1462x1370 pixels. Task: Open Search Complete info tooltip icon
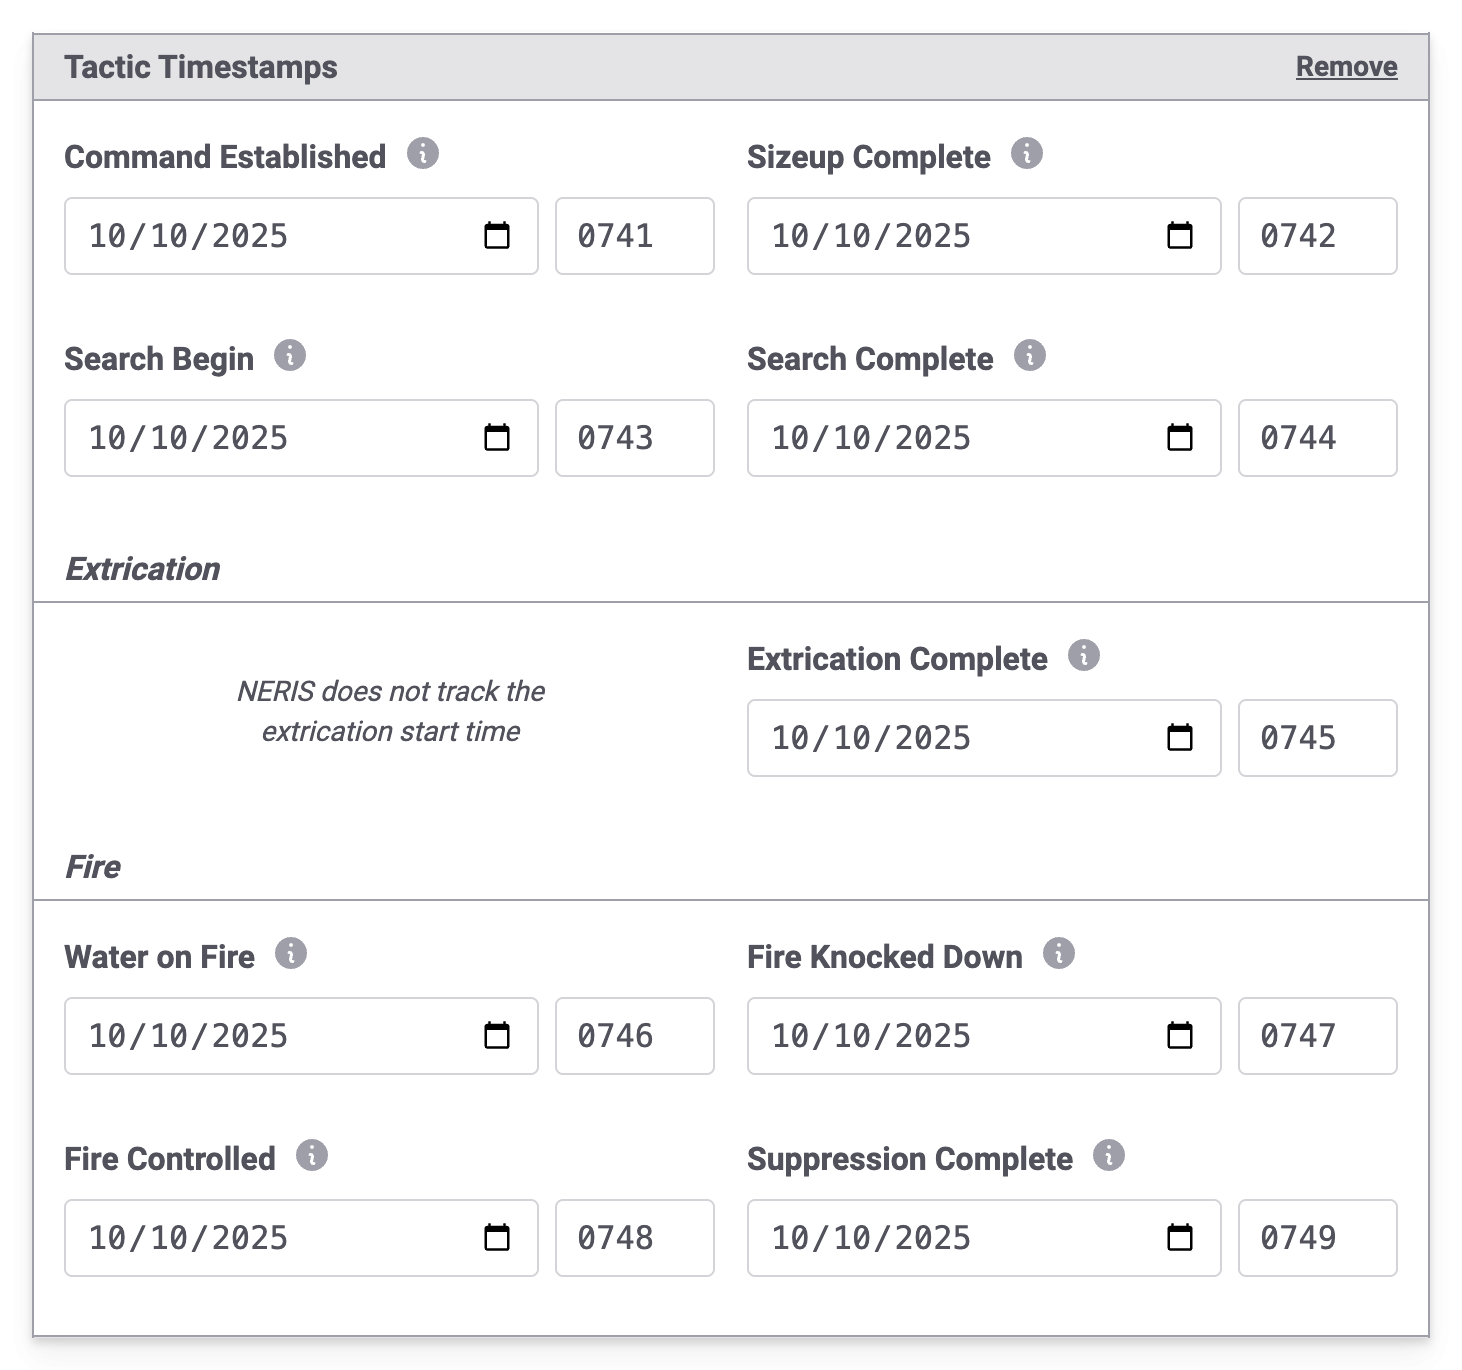[x=1030, y=355]
